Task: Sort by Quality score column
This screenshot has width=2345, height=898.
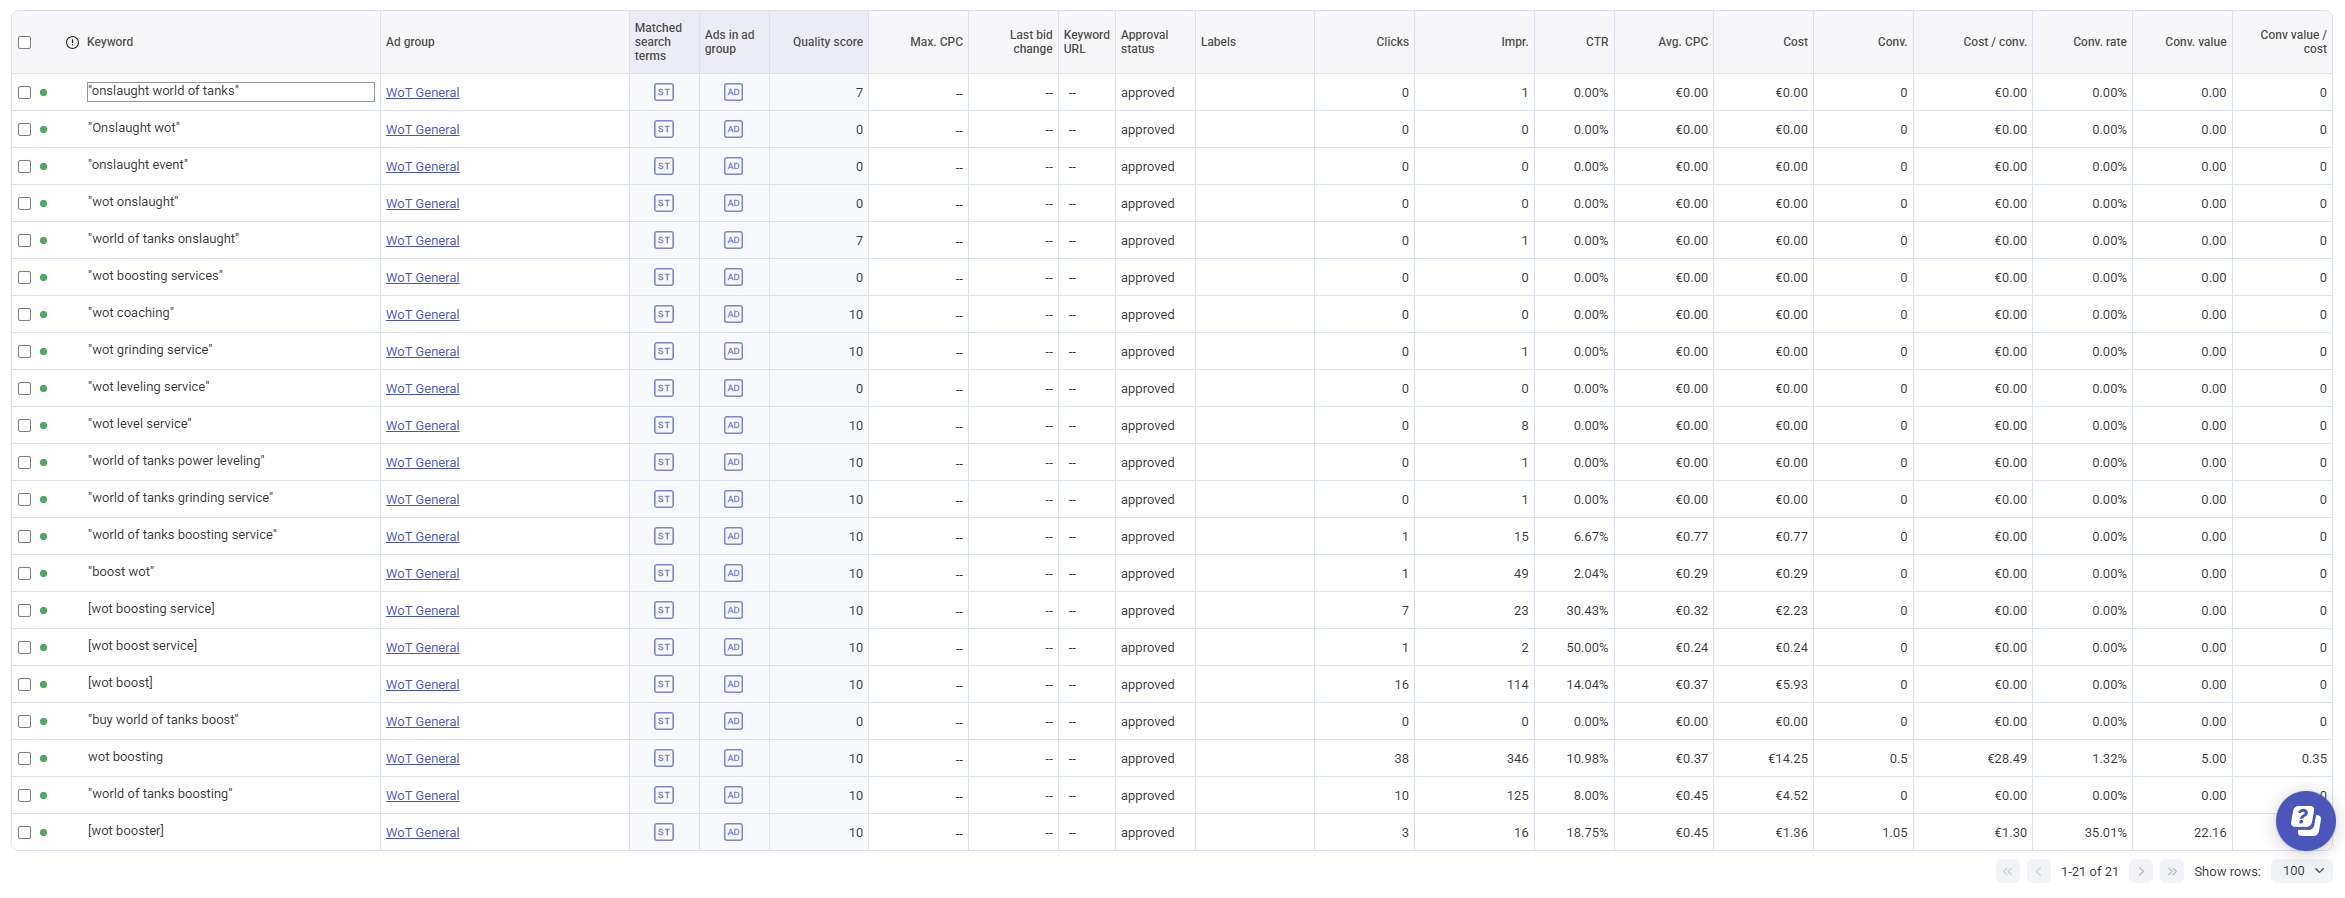Action: click(x=827, y=42)
